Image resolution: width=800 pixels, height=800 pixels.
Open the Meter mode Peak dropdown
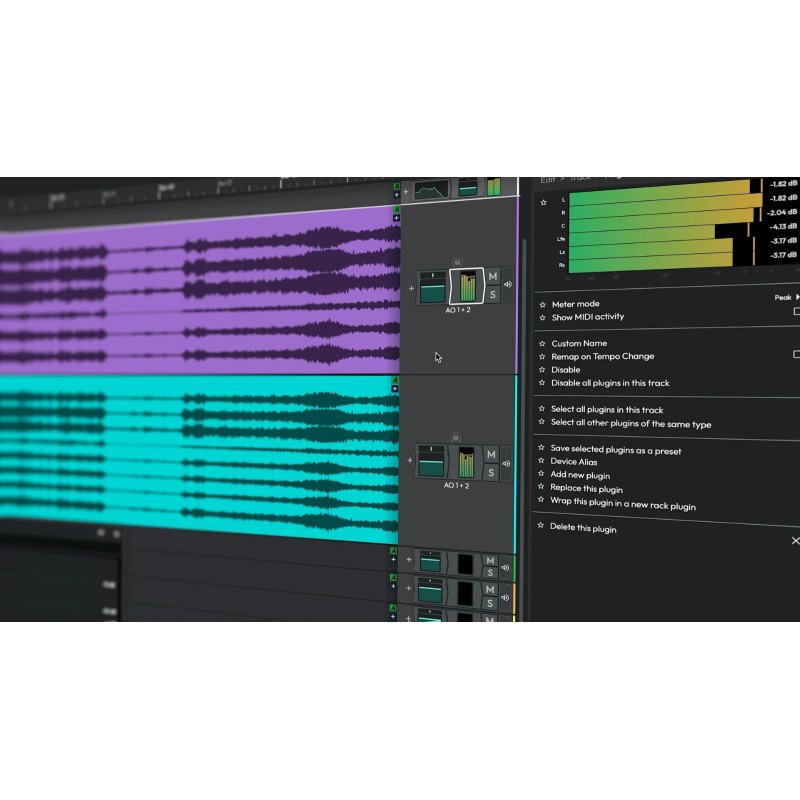787,297
